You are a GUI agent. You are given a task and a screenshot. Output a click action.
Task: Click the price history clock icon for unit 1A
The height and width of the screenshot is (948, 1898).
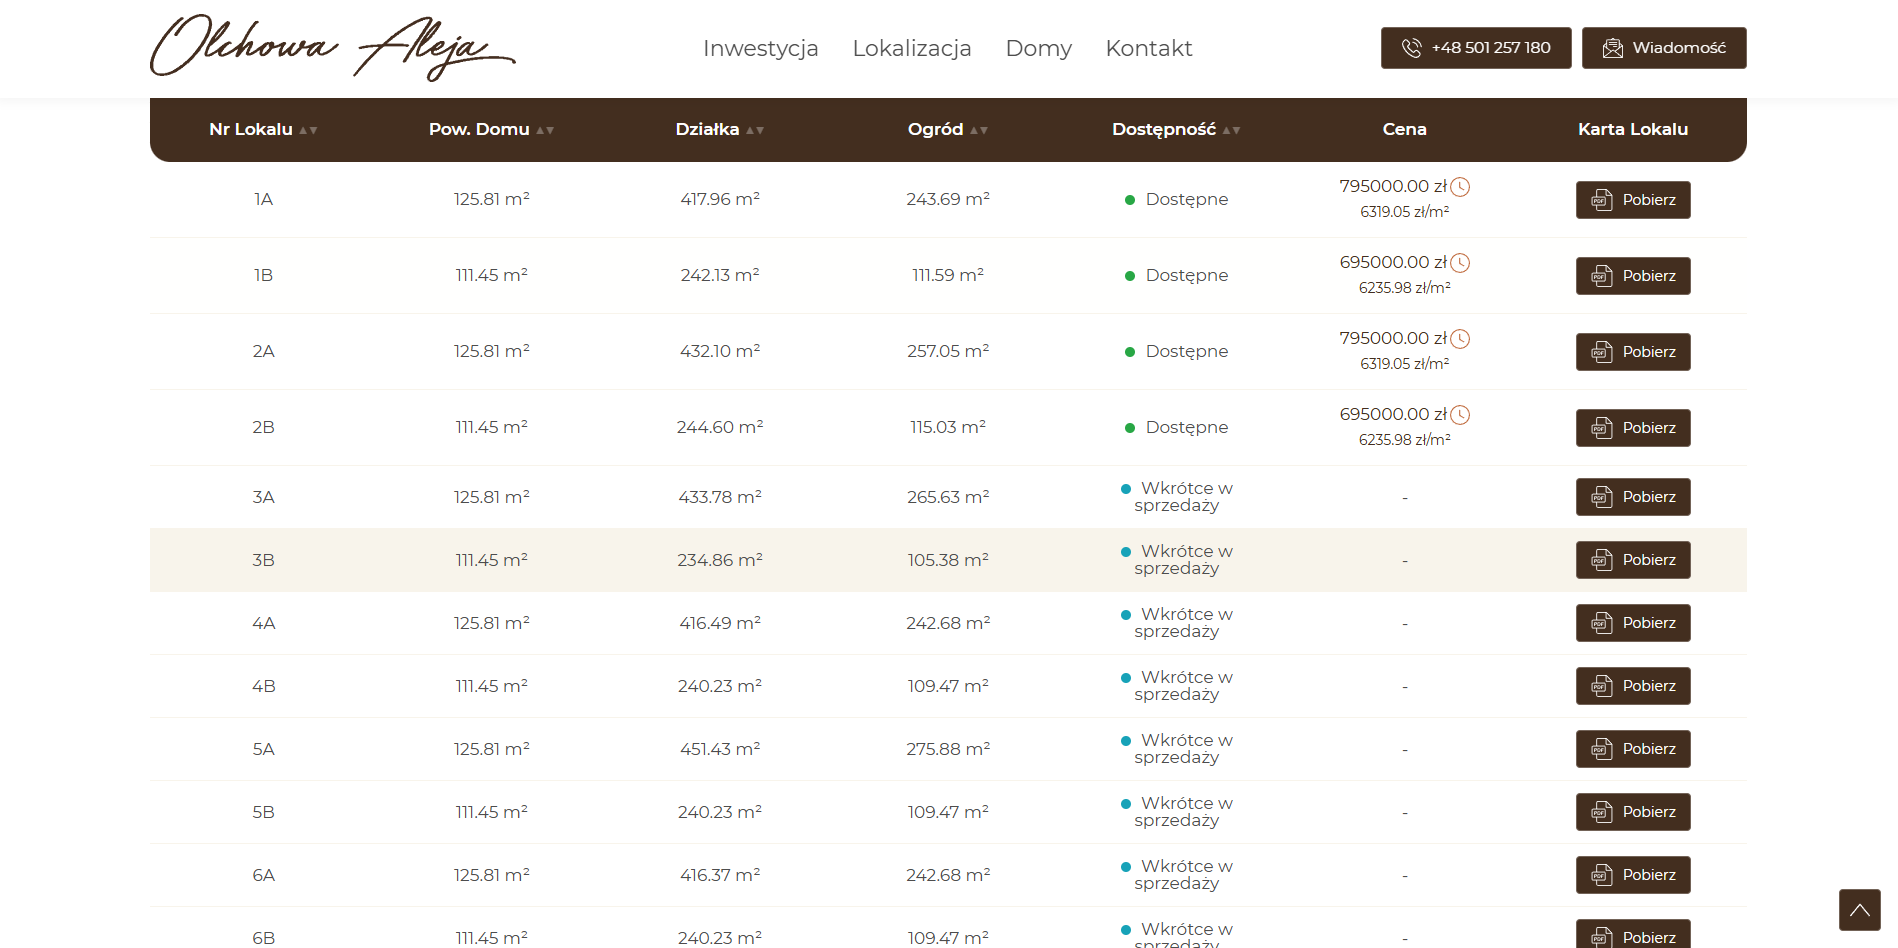click(x=1460, y=187)
